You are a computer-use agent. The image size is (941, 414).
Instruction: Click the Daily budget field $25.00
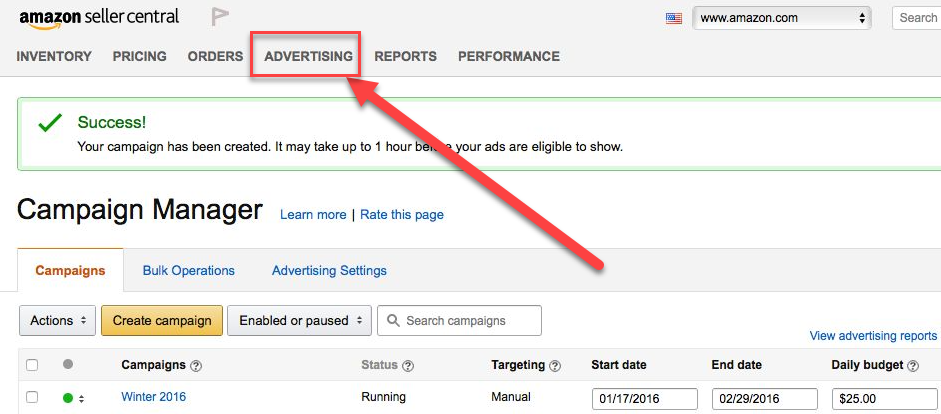point(886,399)
